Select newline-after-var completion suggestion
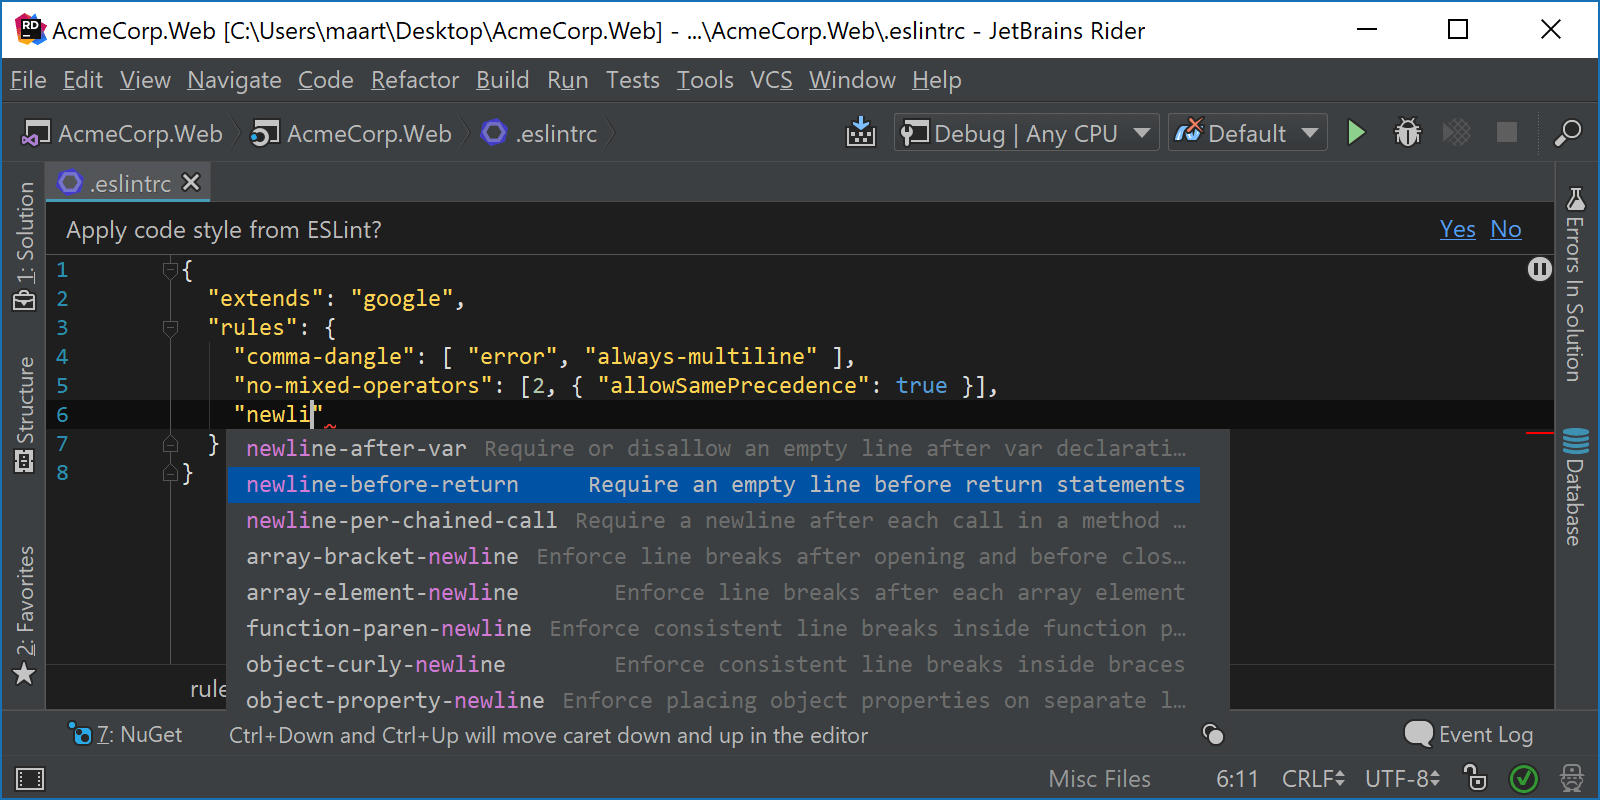Viewport: 1600px width, 800px height. pos(713,448)
